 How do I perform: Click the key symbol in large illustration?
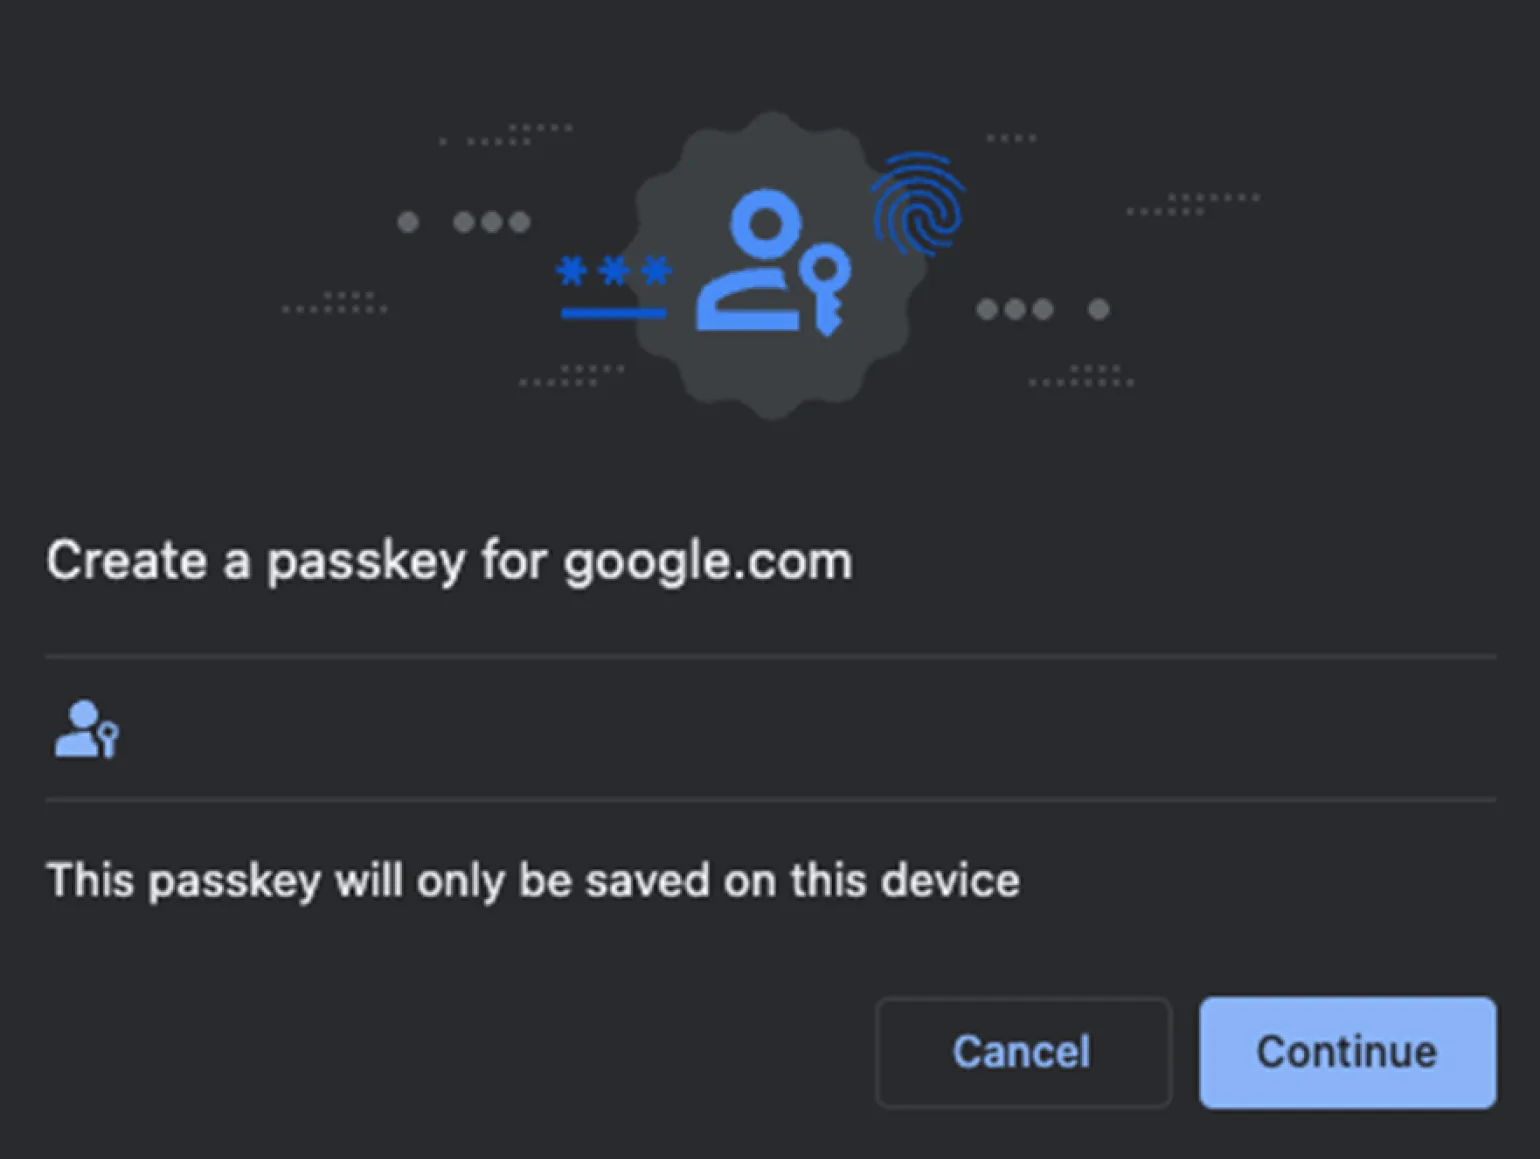click(x=829, y=289)
